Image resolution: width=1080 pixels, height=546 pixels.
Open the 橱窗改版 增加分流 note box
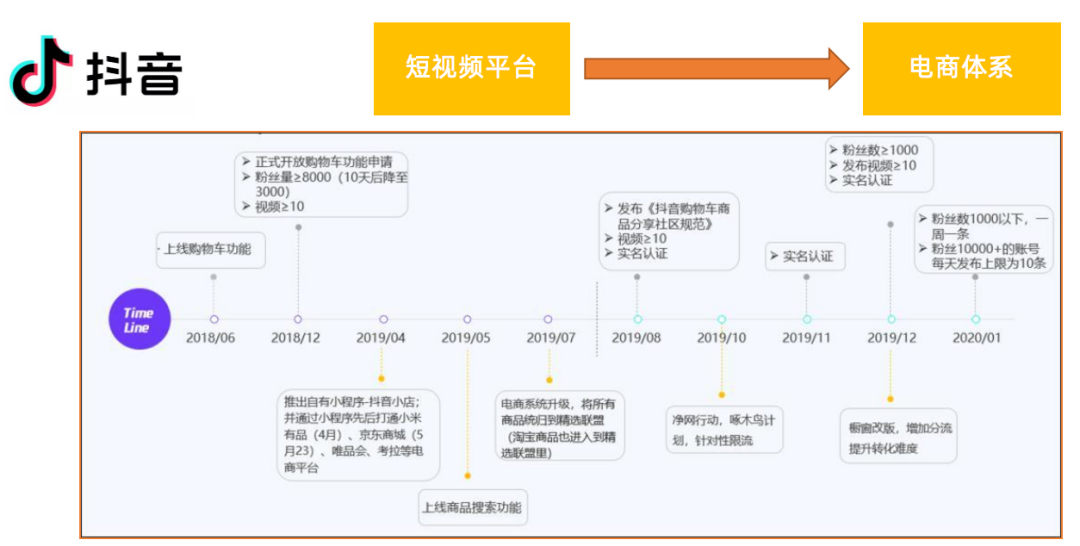(899, 437)
